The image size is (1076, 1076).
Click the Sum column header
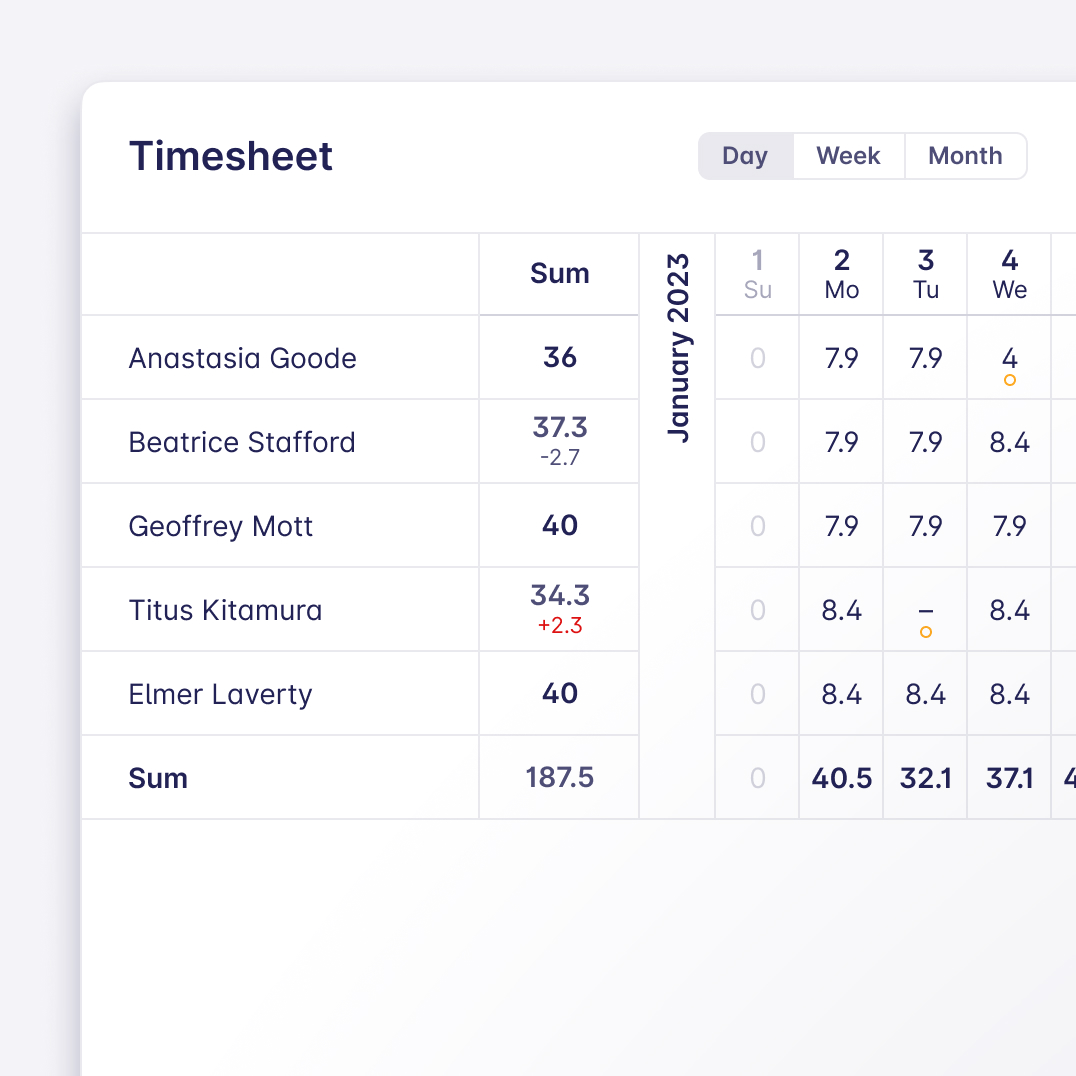tap(559, 274)
